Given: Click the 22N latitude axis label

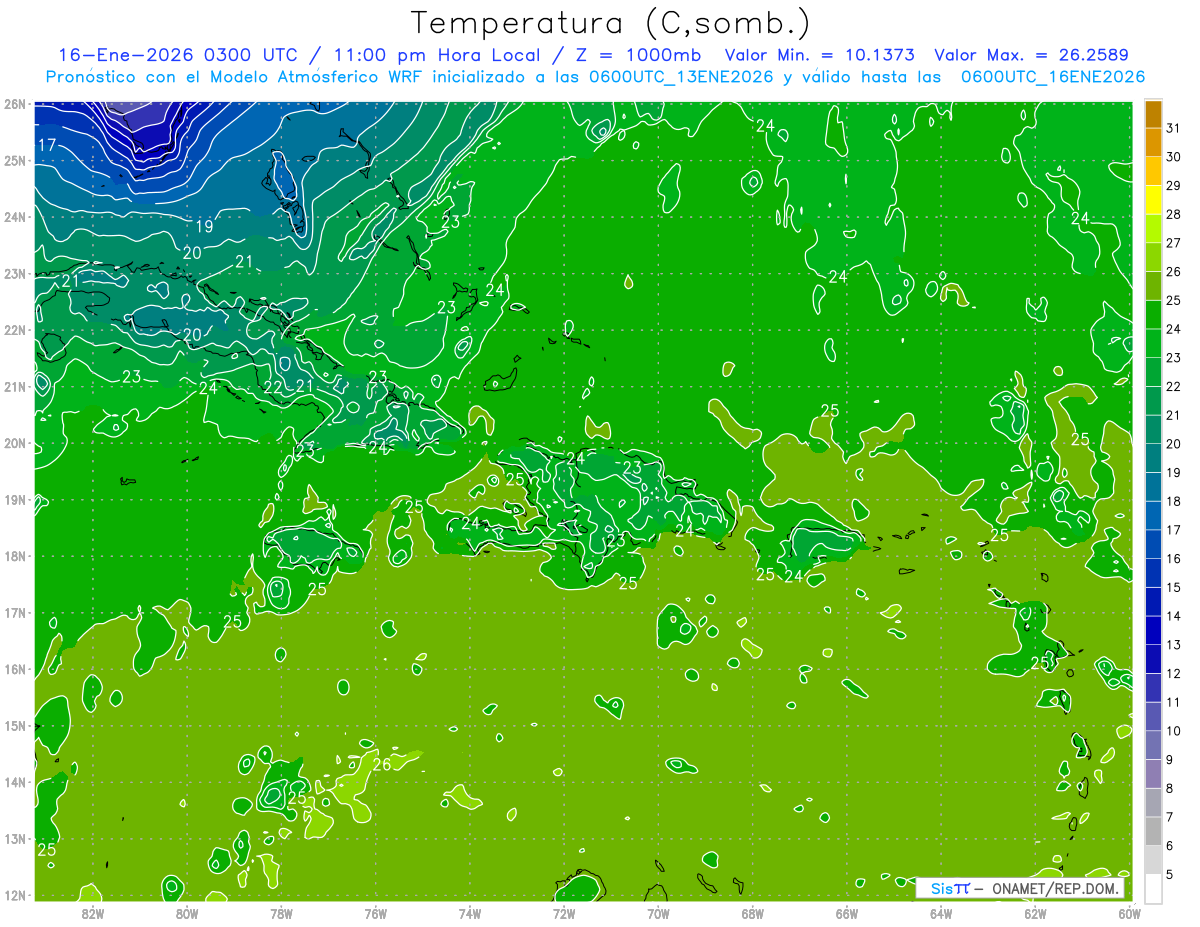Looking at the screenshot, I should (14, 330).
